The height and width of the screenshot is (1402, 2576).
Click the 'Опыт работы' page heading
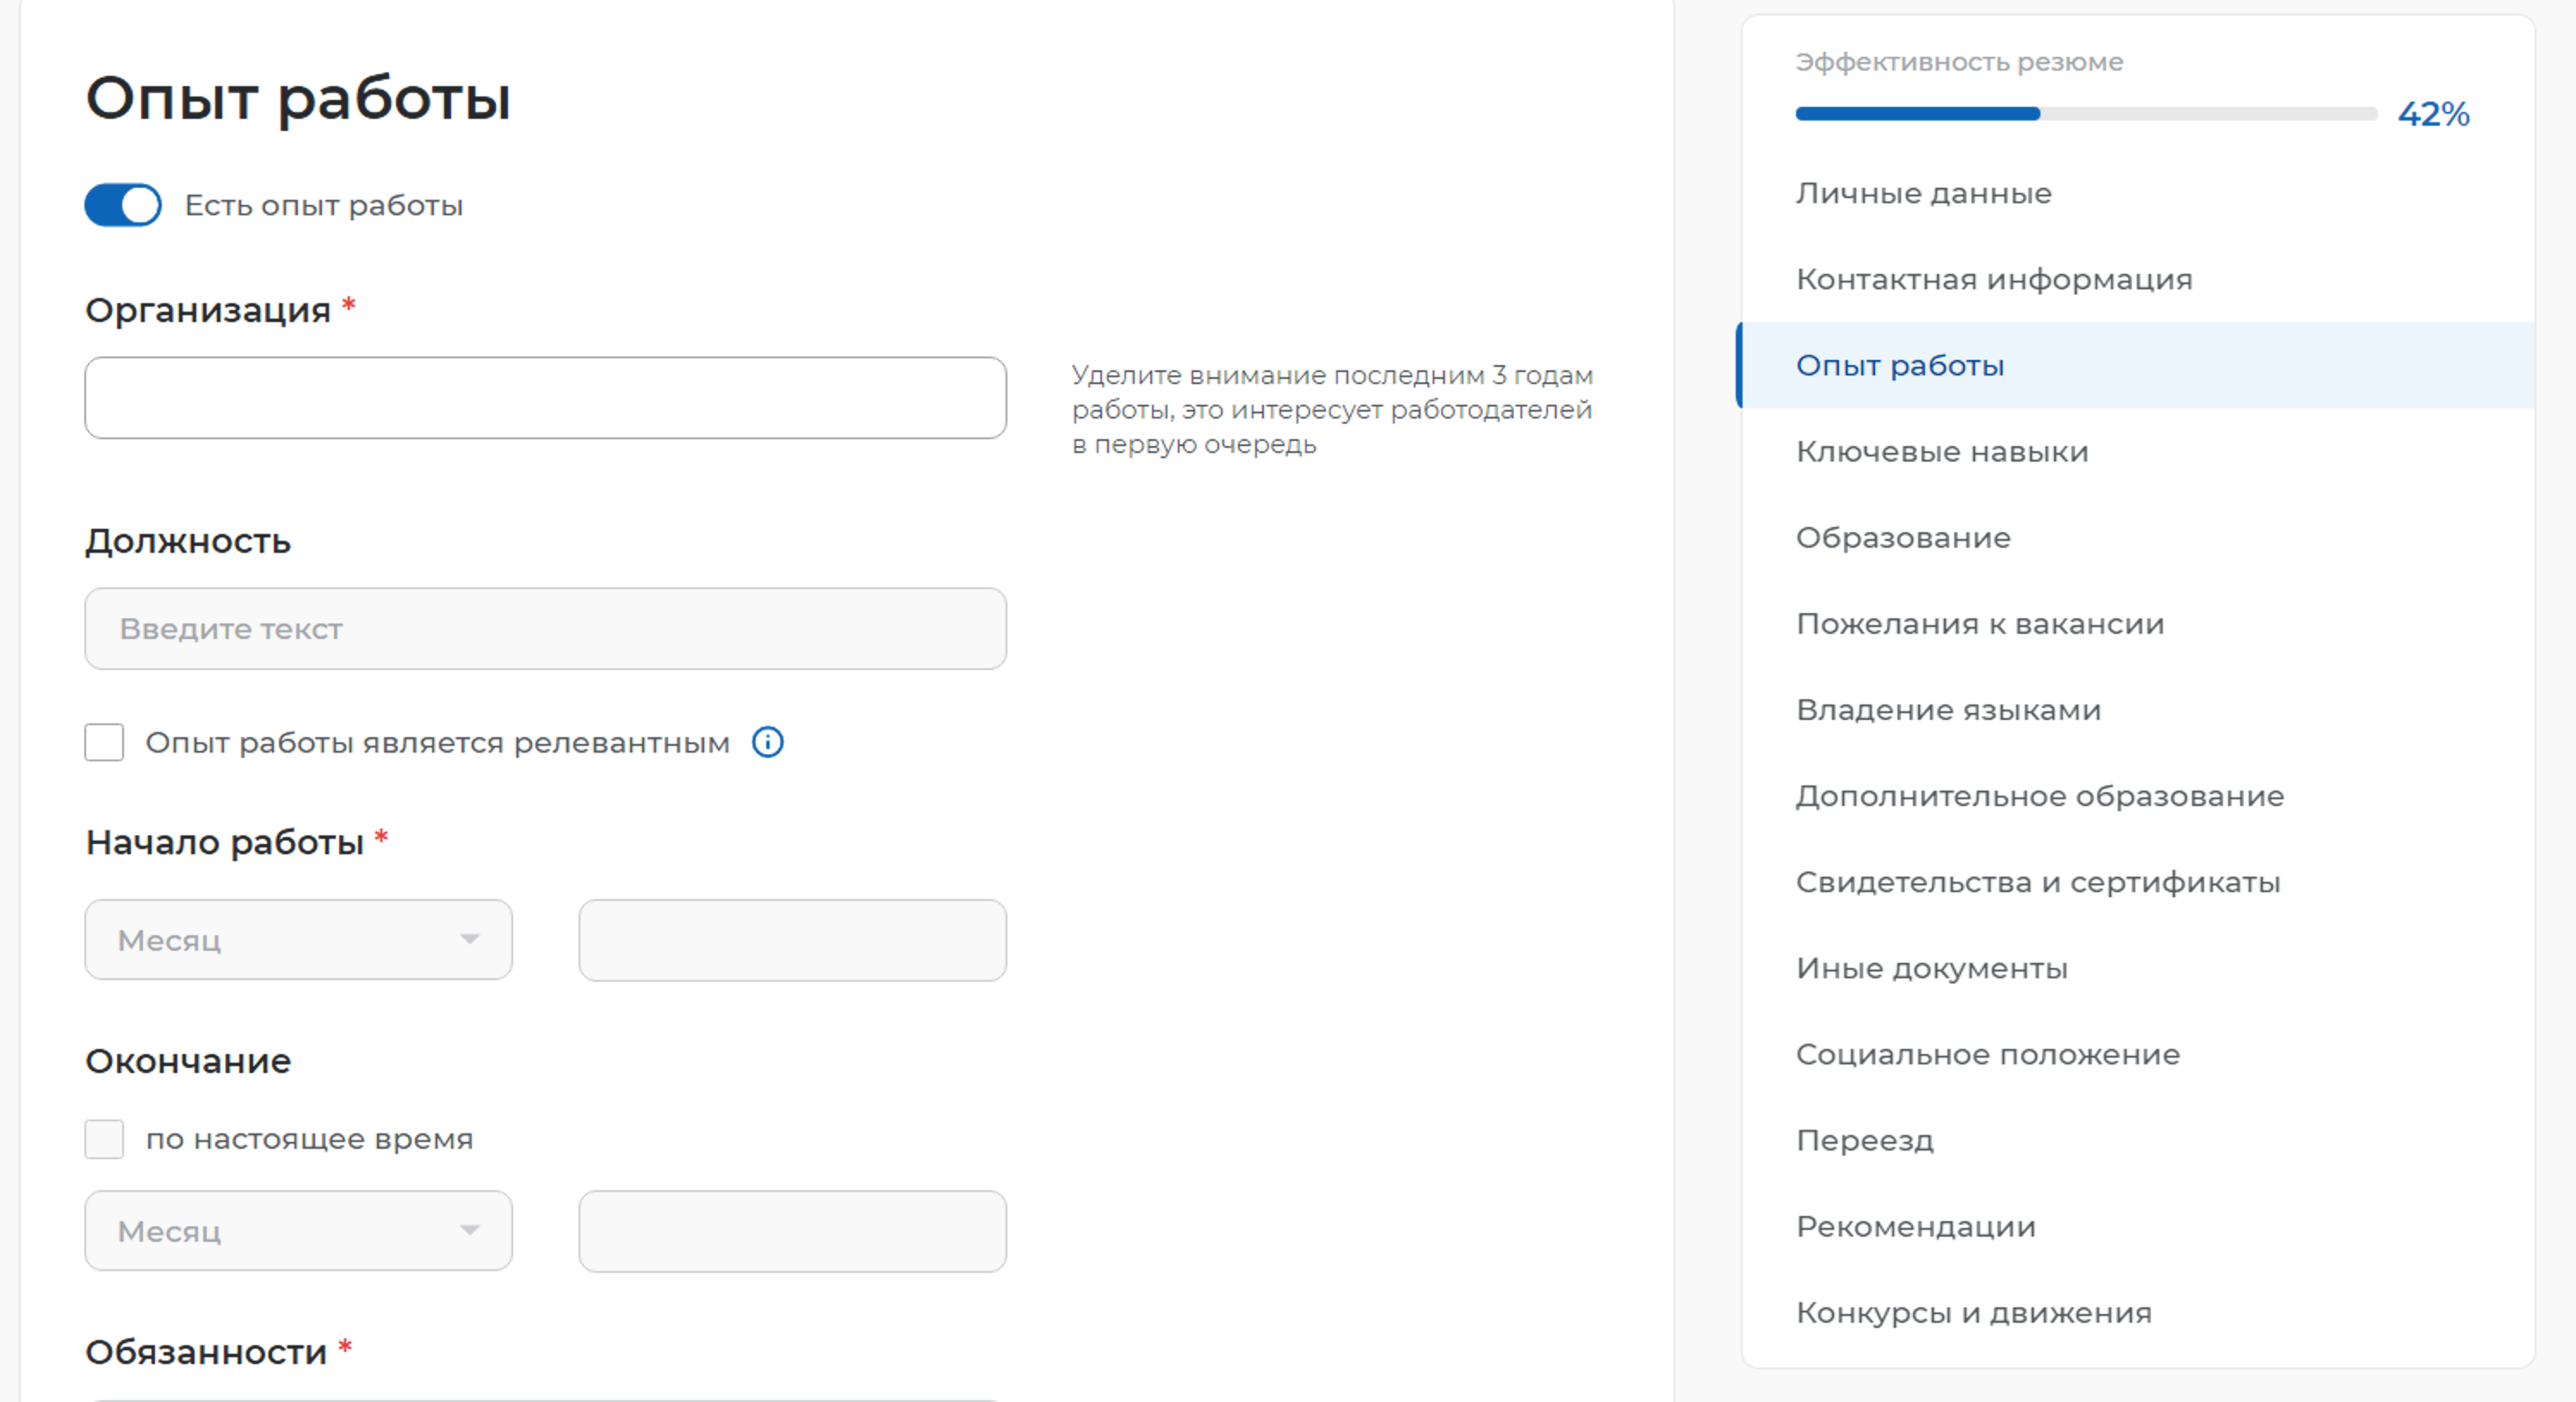(x=298, y=100)
